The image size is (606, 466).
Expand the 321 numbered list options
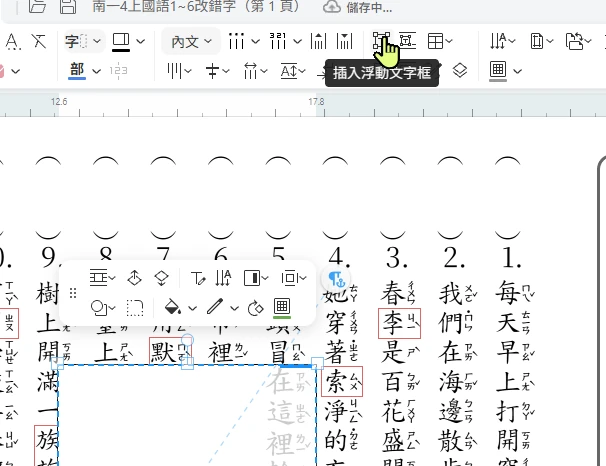[297, 41]
